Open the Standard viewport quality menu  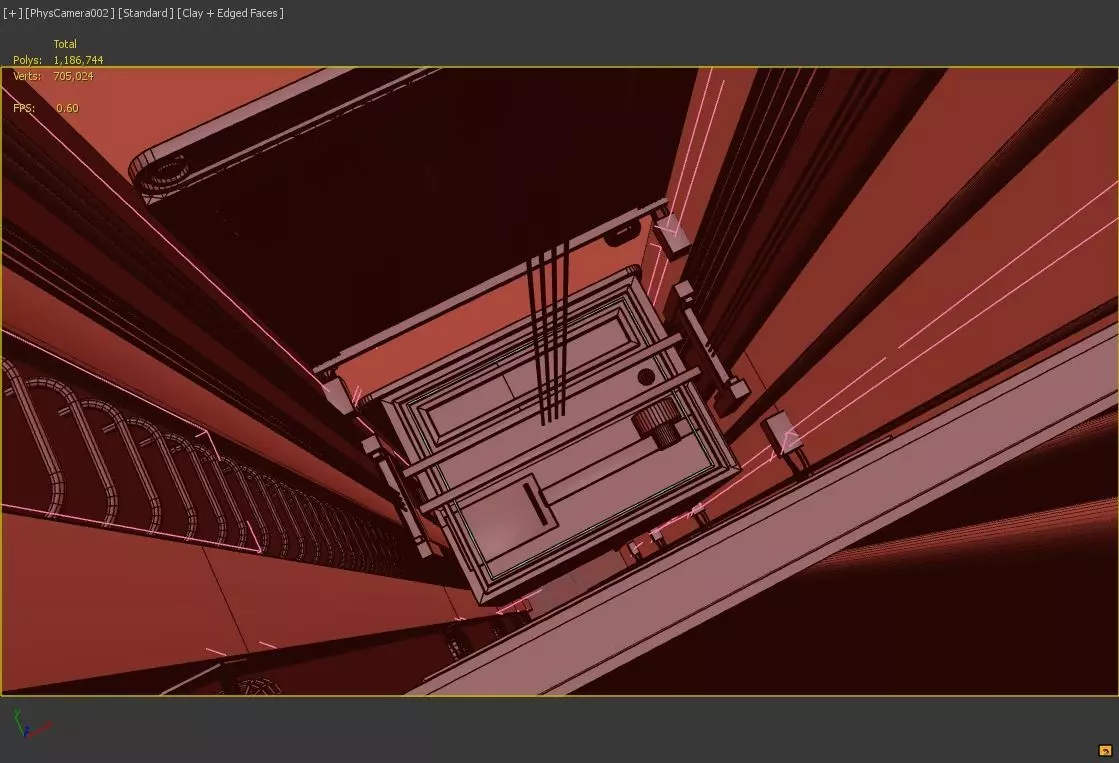(x=146, y=13)
